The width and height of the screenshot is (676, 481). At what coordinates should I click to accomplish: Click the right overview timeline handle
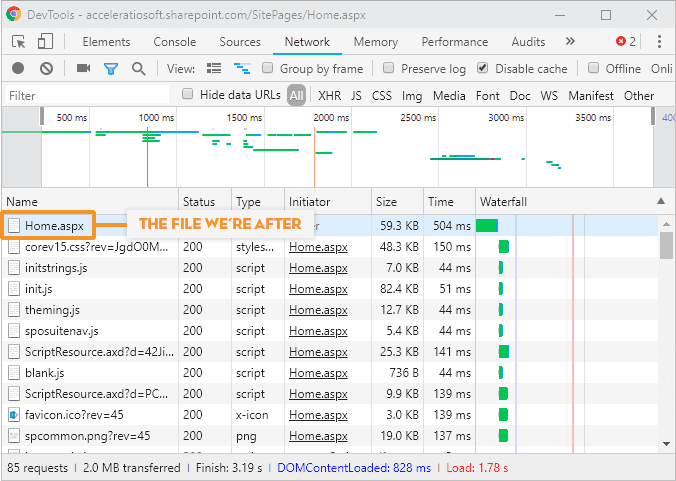click(x=653, y=116)
